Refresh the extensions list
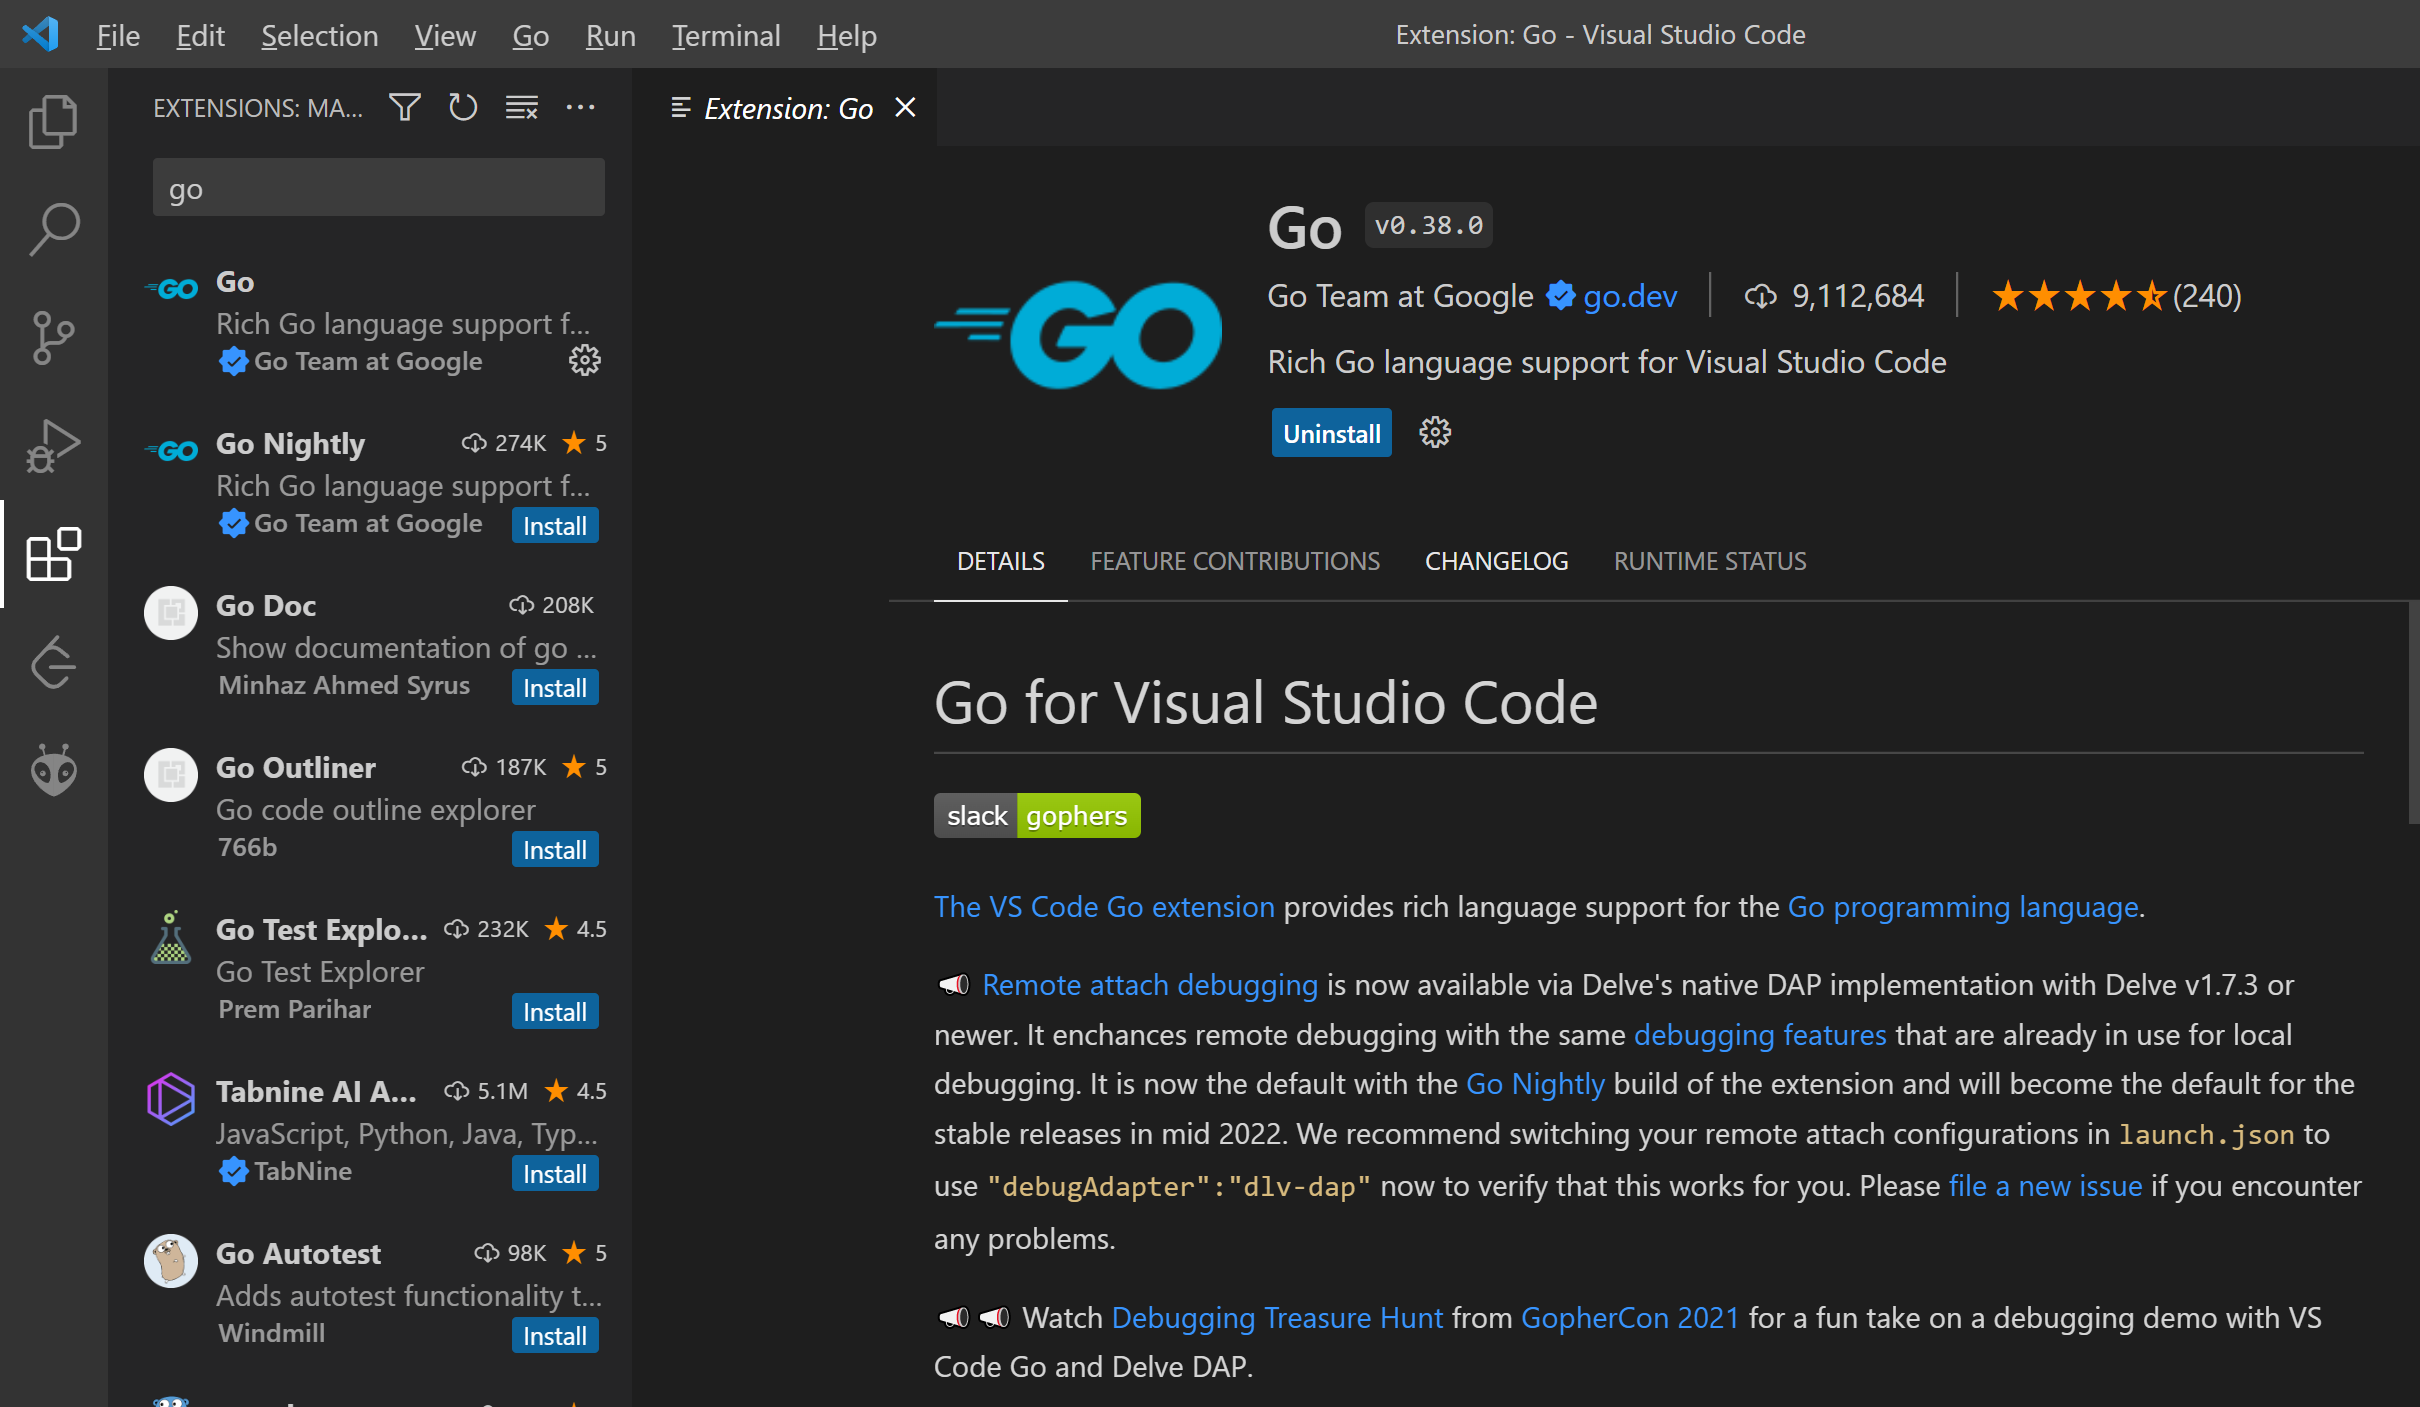The width and height of the screenshot is (2420, 1407). [462, 107]
